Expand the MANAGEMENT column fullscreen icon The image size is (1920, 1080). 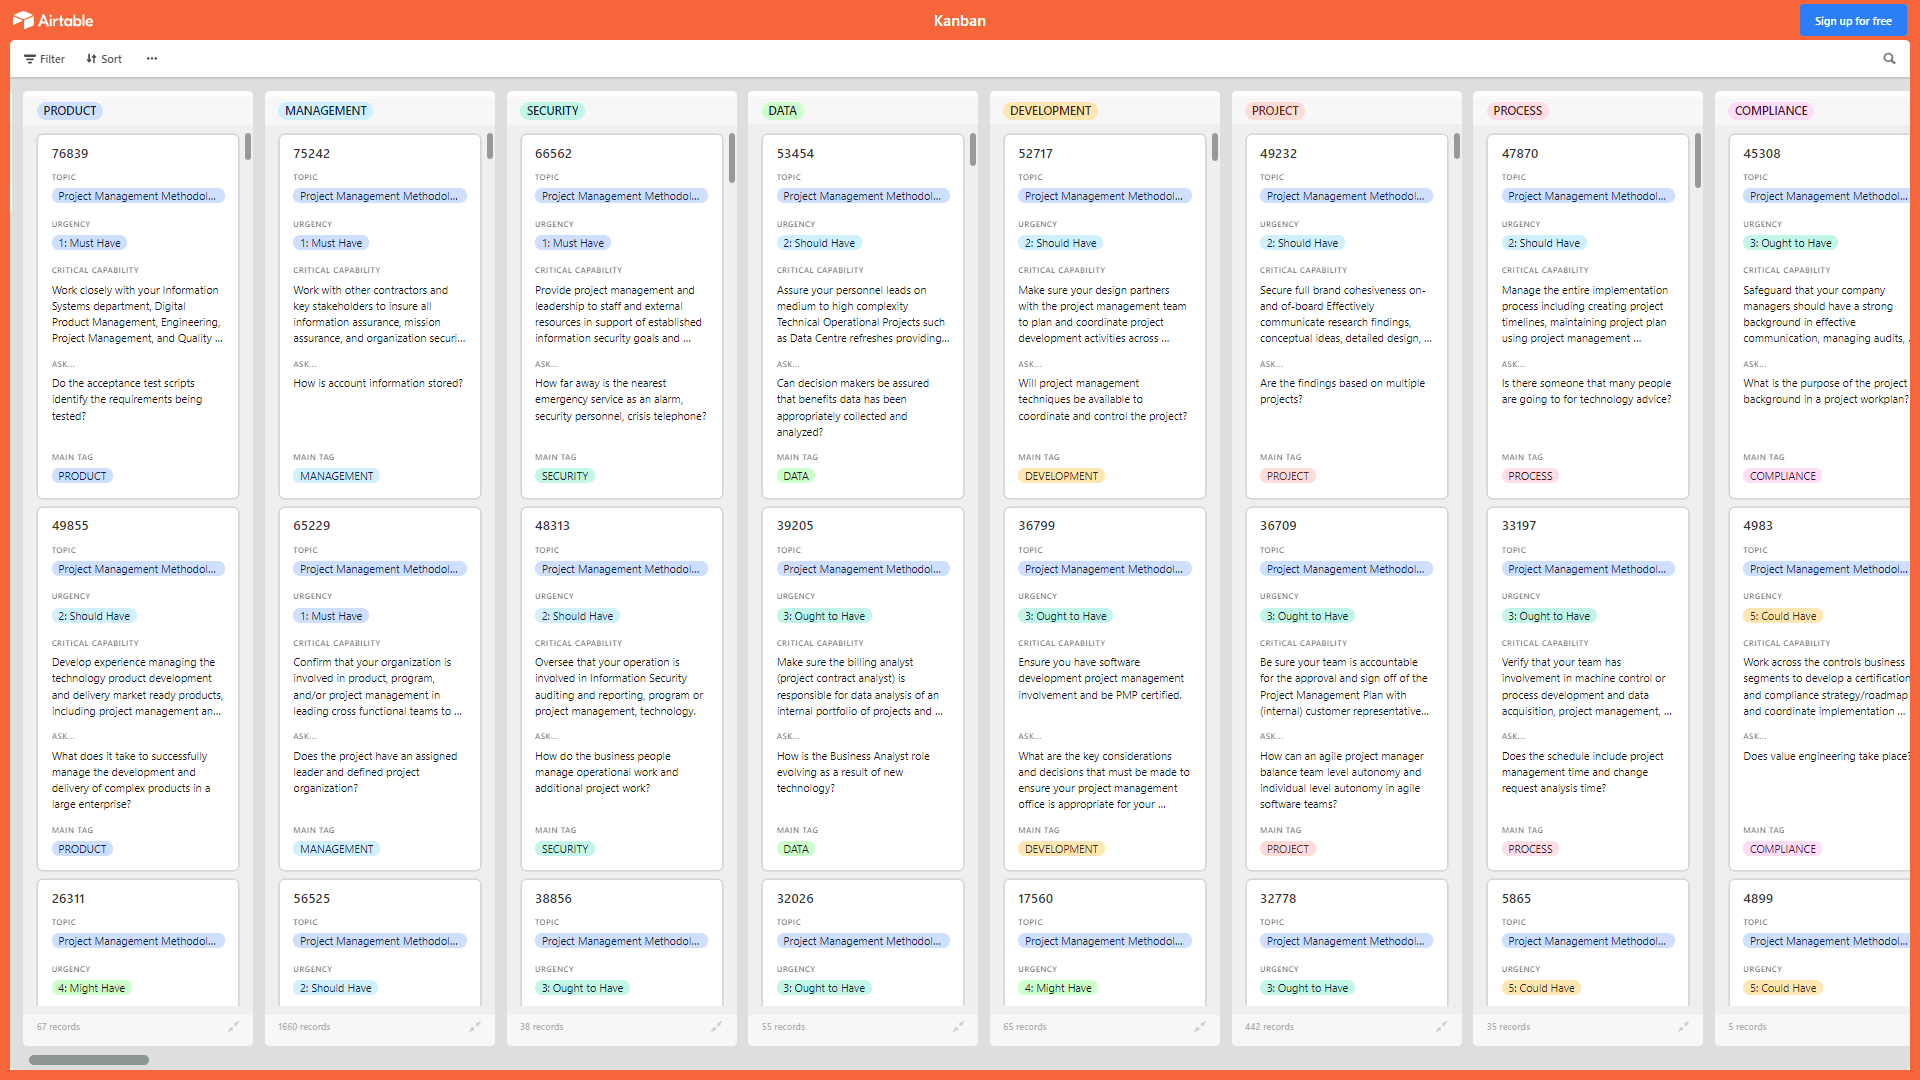(x=476, y=1026)
